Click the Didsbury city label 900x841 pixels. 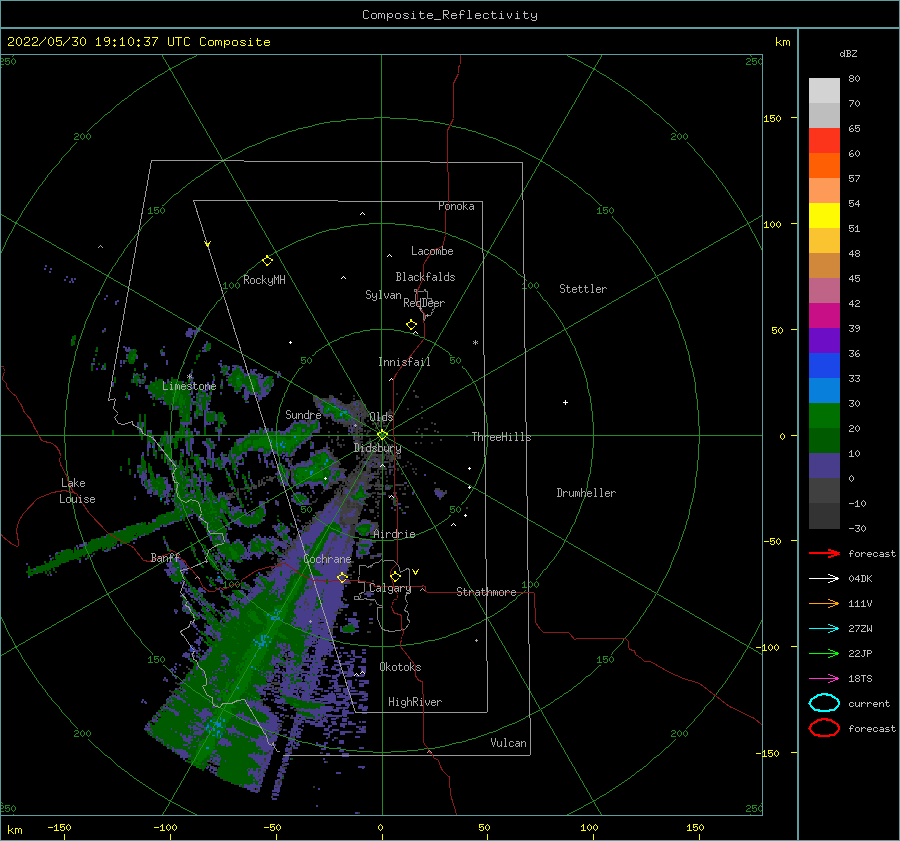(x=377, y=448)
